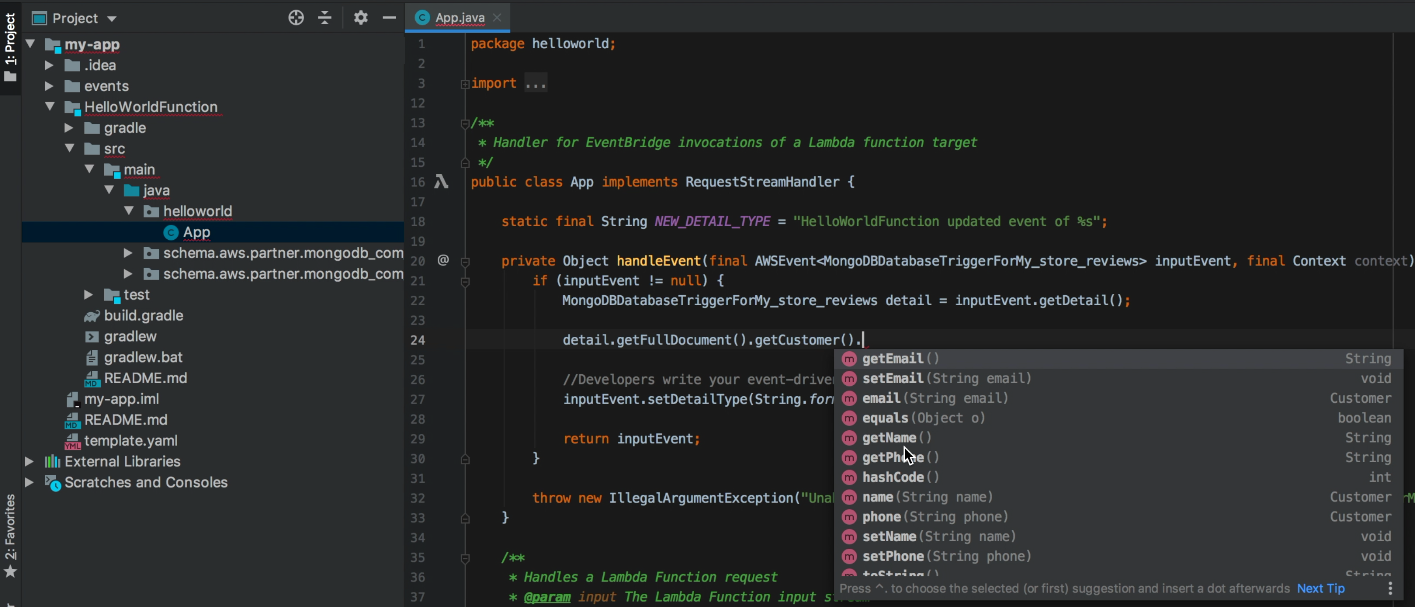Click the build.gradle file icon
This screenshot has width=1415, height=607.
tap(92, 316)
